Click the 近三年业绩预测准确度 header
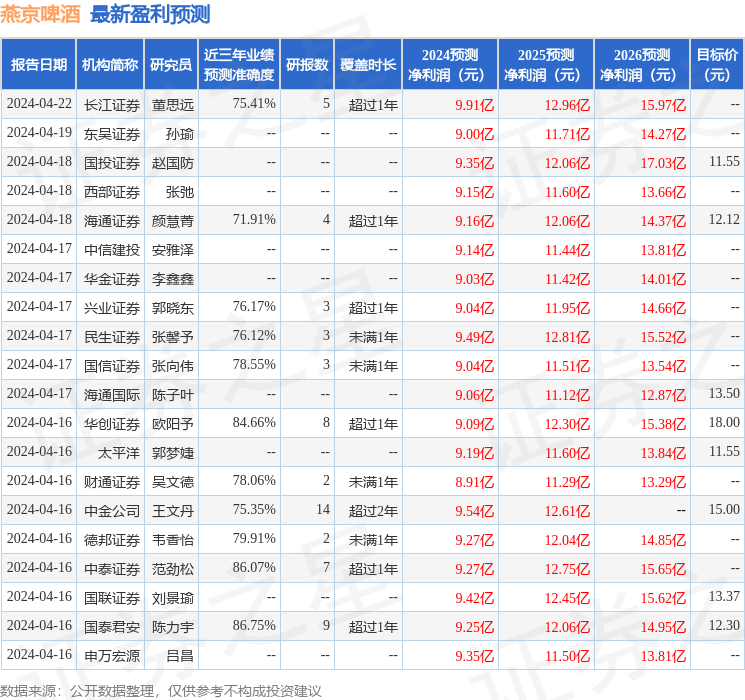 pos(239,65)
